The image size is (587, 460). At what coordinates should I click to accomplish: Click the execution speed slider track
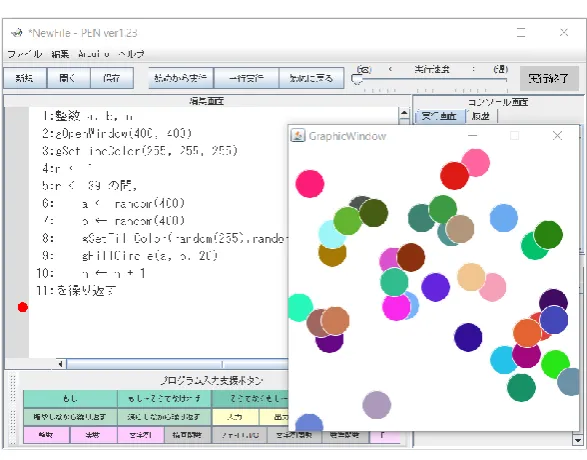[431, 79]
